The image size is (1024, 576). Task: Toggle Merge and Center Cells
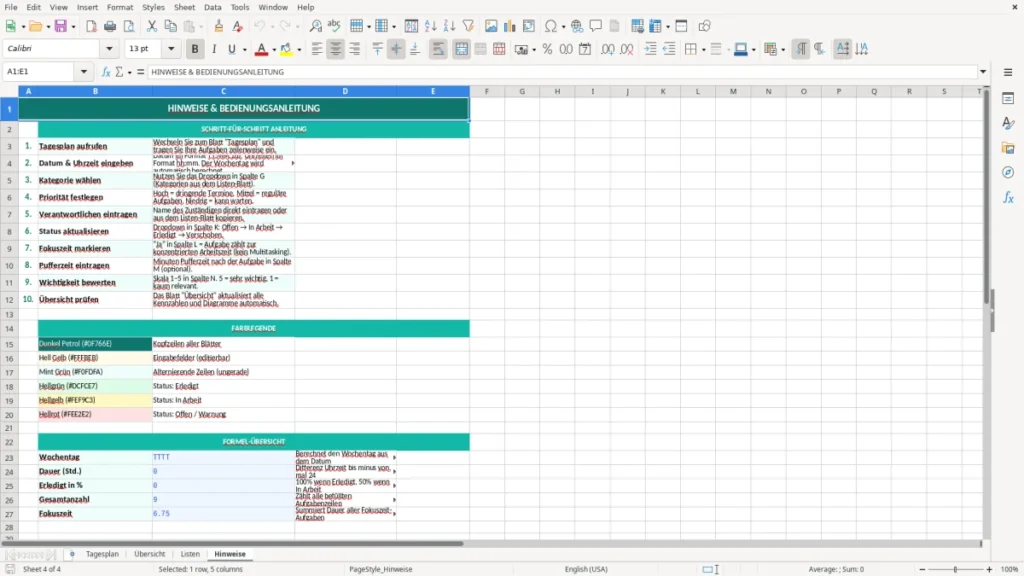coord(461,49)
